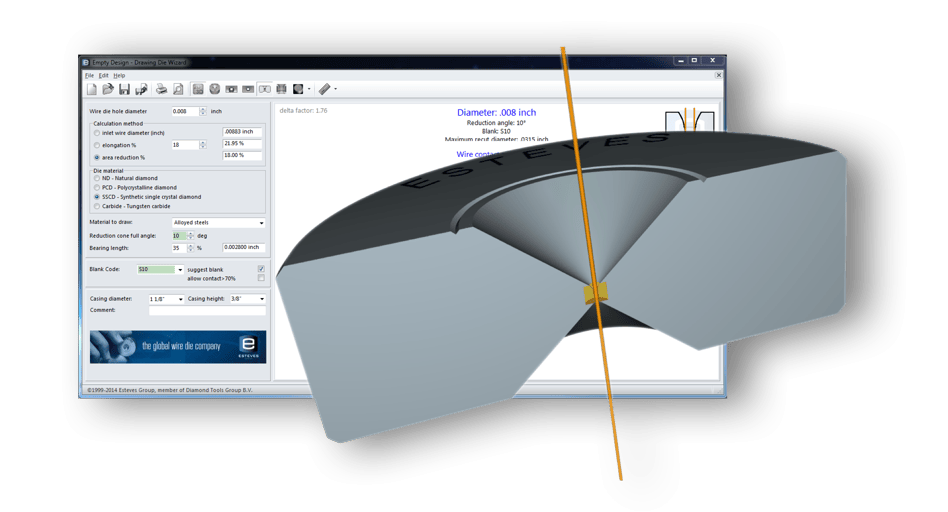Click the Bearing length percent field
Image resolution: width=948 pixels, height=512 pixels.
[x=179, y=248]
